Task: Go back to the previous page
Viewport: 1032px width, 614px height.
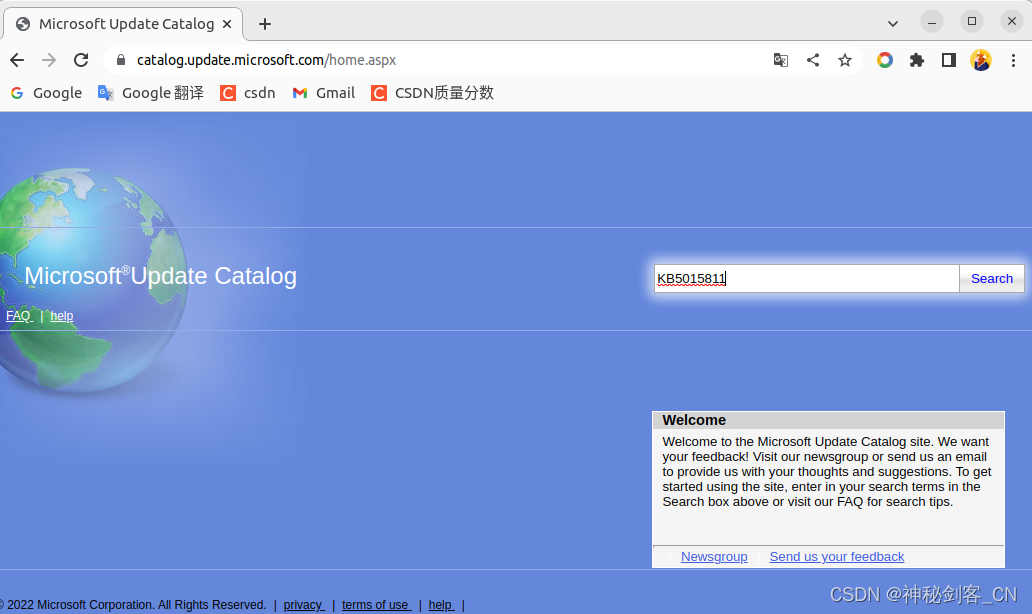Action: [17, 60]
